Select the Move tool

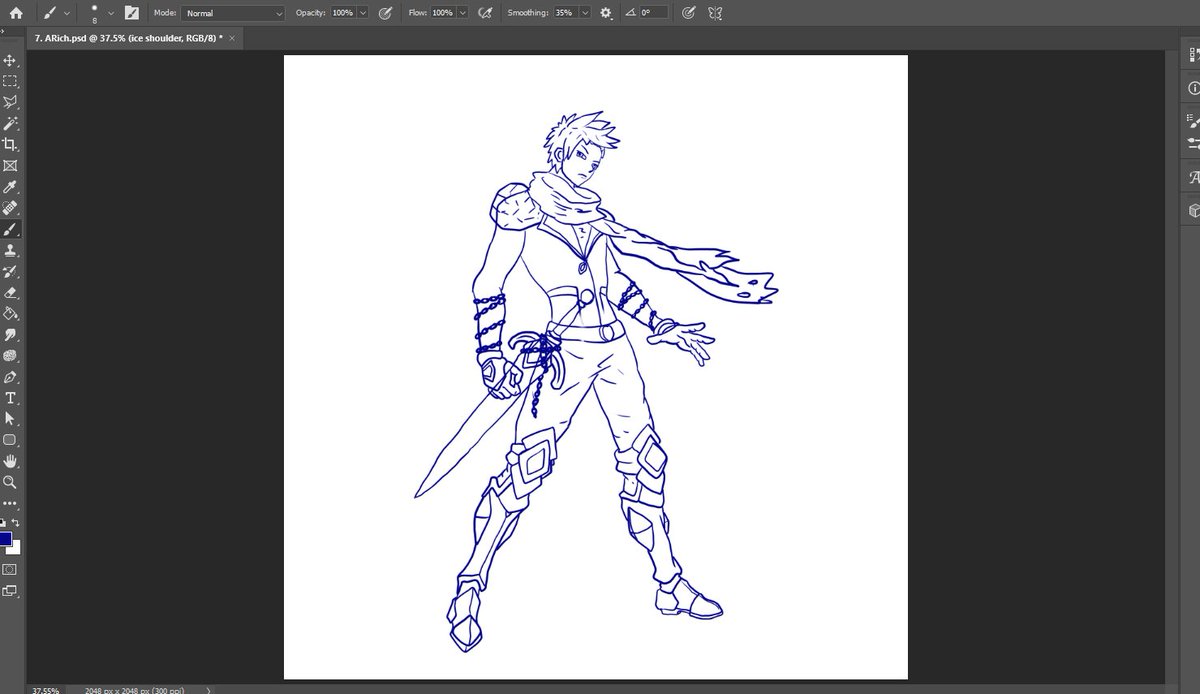[11, 59]
